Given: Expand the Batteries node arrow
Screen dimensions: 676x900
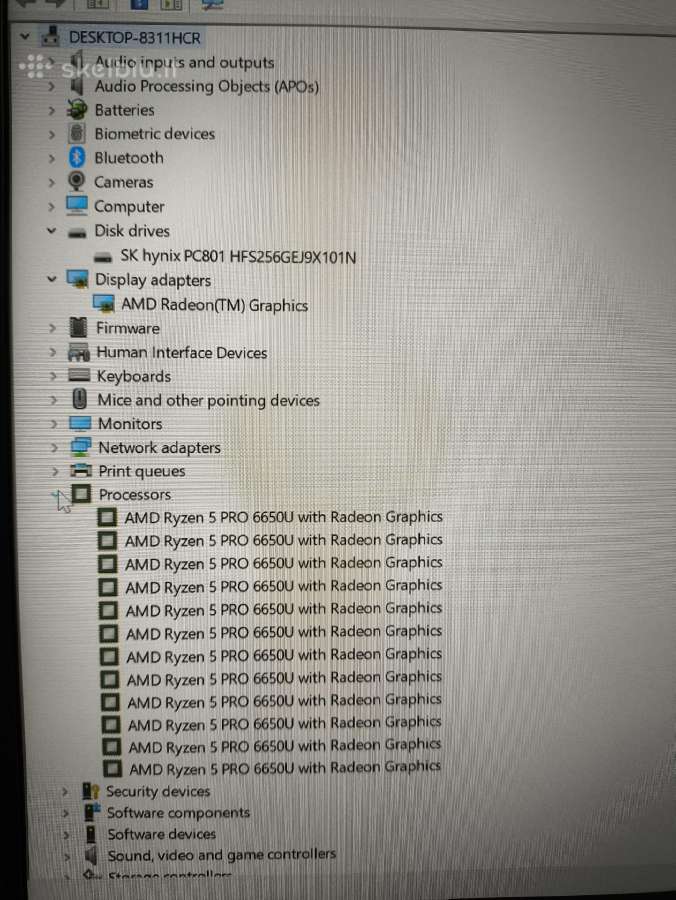Looking at the screenshot, I should pos(52,110).
